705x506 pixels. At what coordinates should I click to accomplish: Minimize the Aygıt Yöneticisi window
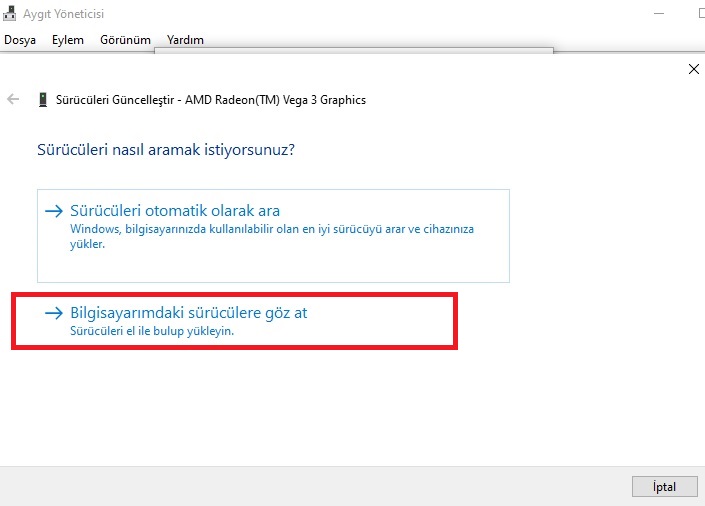tap(659, 13)
